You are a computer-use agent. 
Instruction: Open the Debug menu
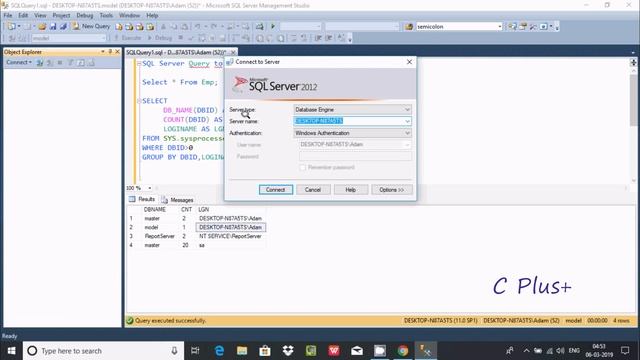click(x=84, y=16)
